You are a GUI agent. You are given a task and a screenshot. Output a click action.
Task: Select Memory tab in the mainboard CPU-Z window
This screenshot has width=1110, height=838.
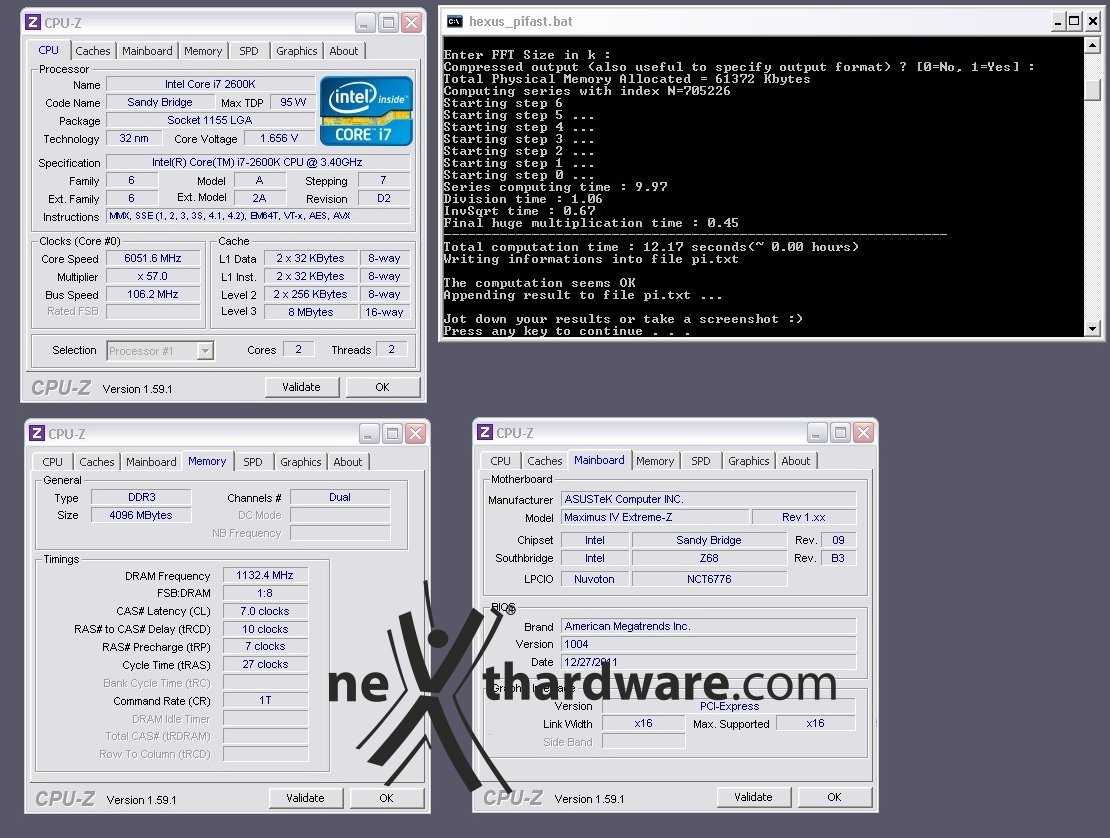[655, 461]
